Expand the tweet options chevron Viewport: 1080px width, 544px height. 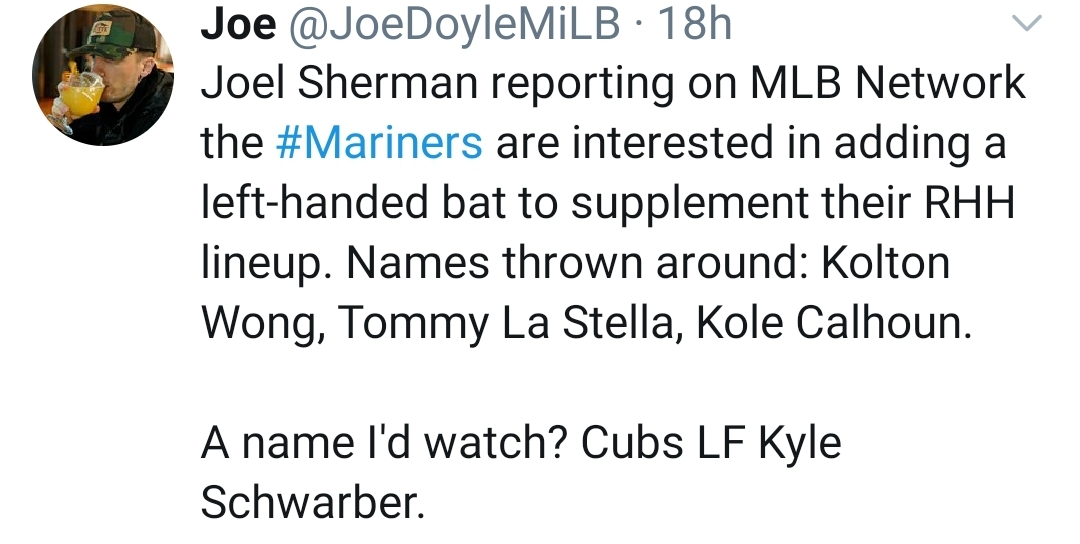[x=1028, y=24]
